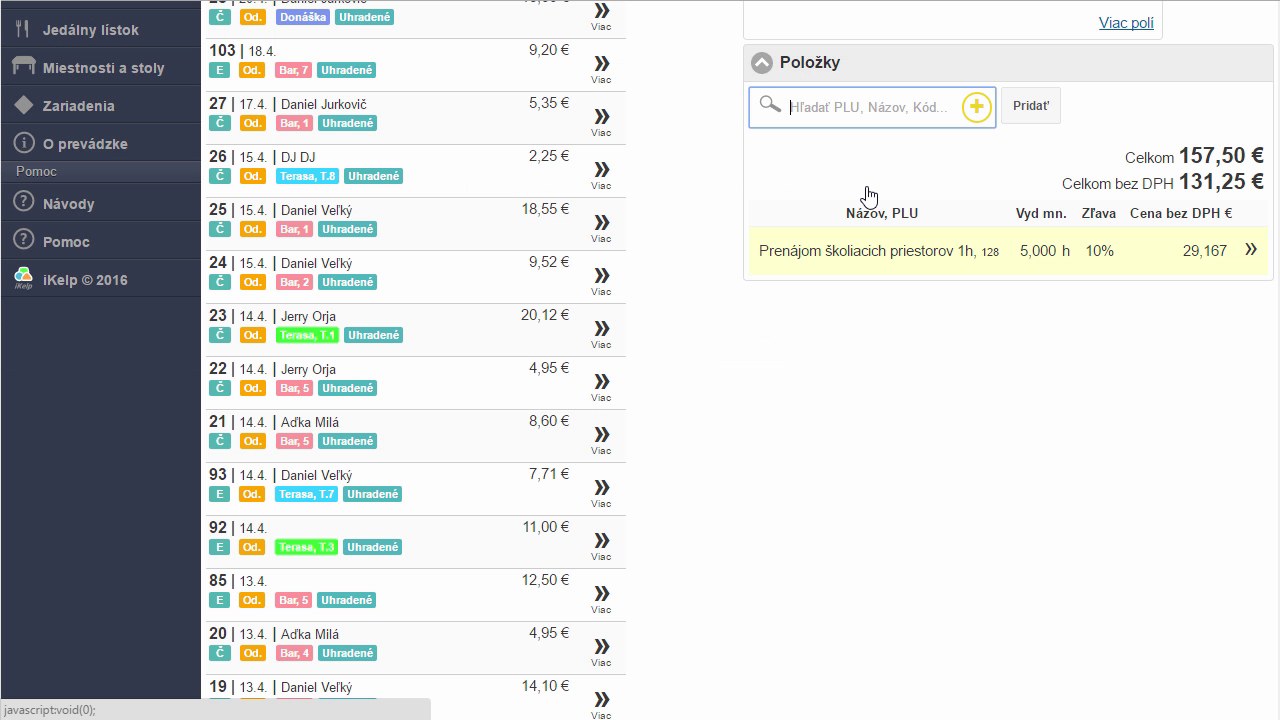
Task: Open Viac for order 22
Action: (x=601, y=388)
